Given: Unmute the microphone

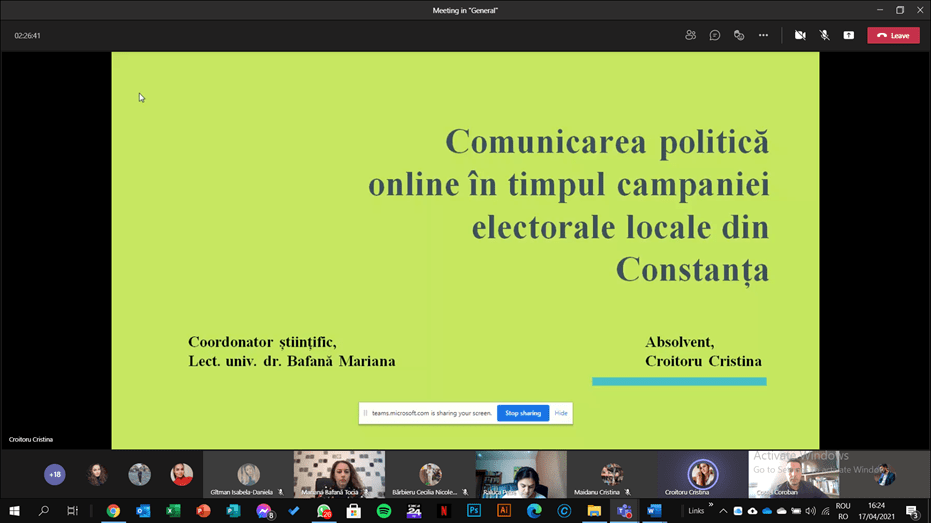Looking at the screenshot, I should 824,35.
